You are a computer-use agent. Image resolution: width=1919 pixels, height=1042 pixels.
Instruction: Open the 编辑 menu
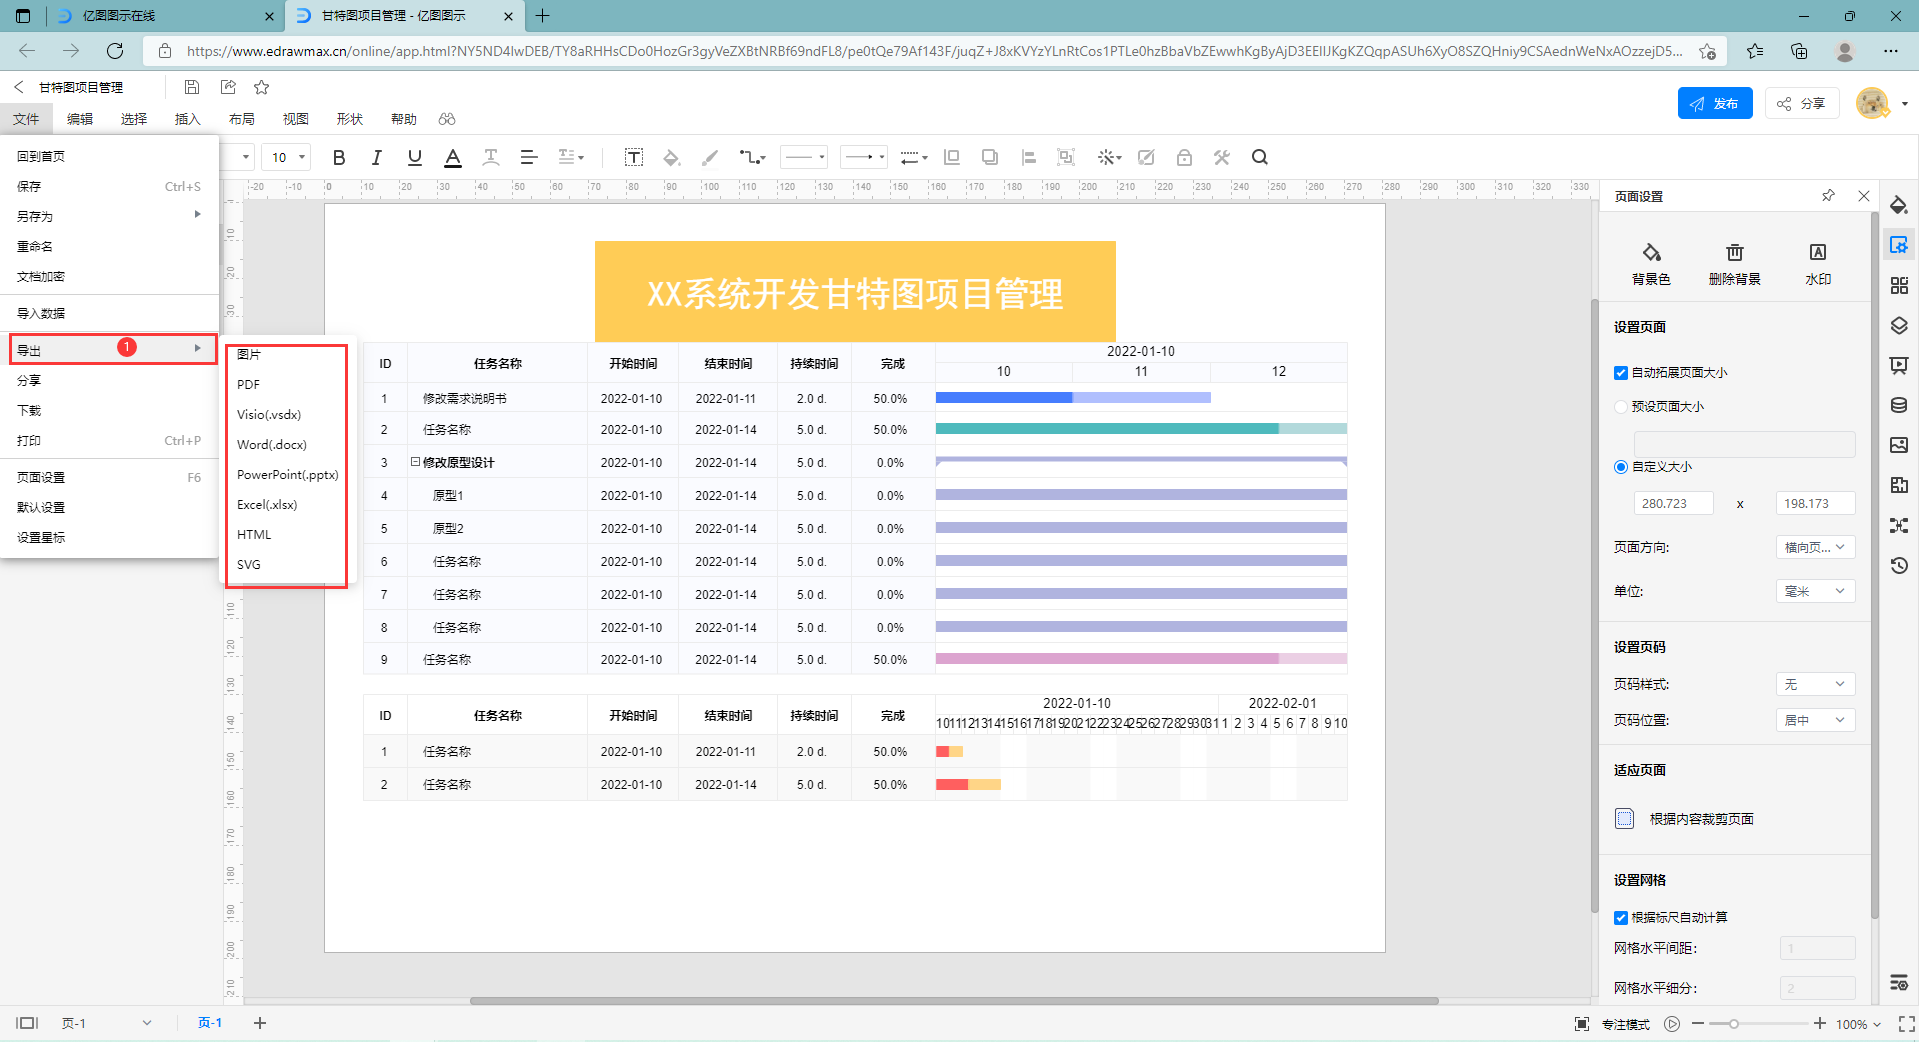[x=80, y=119]
